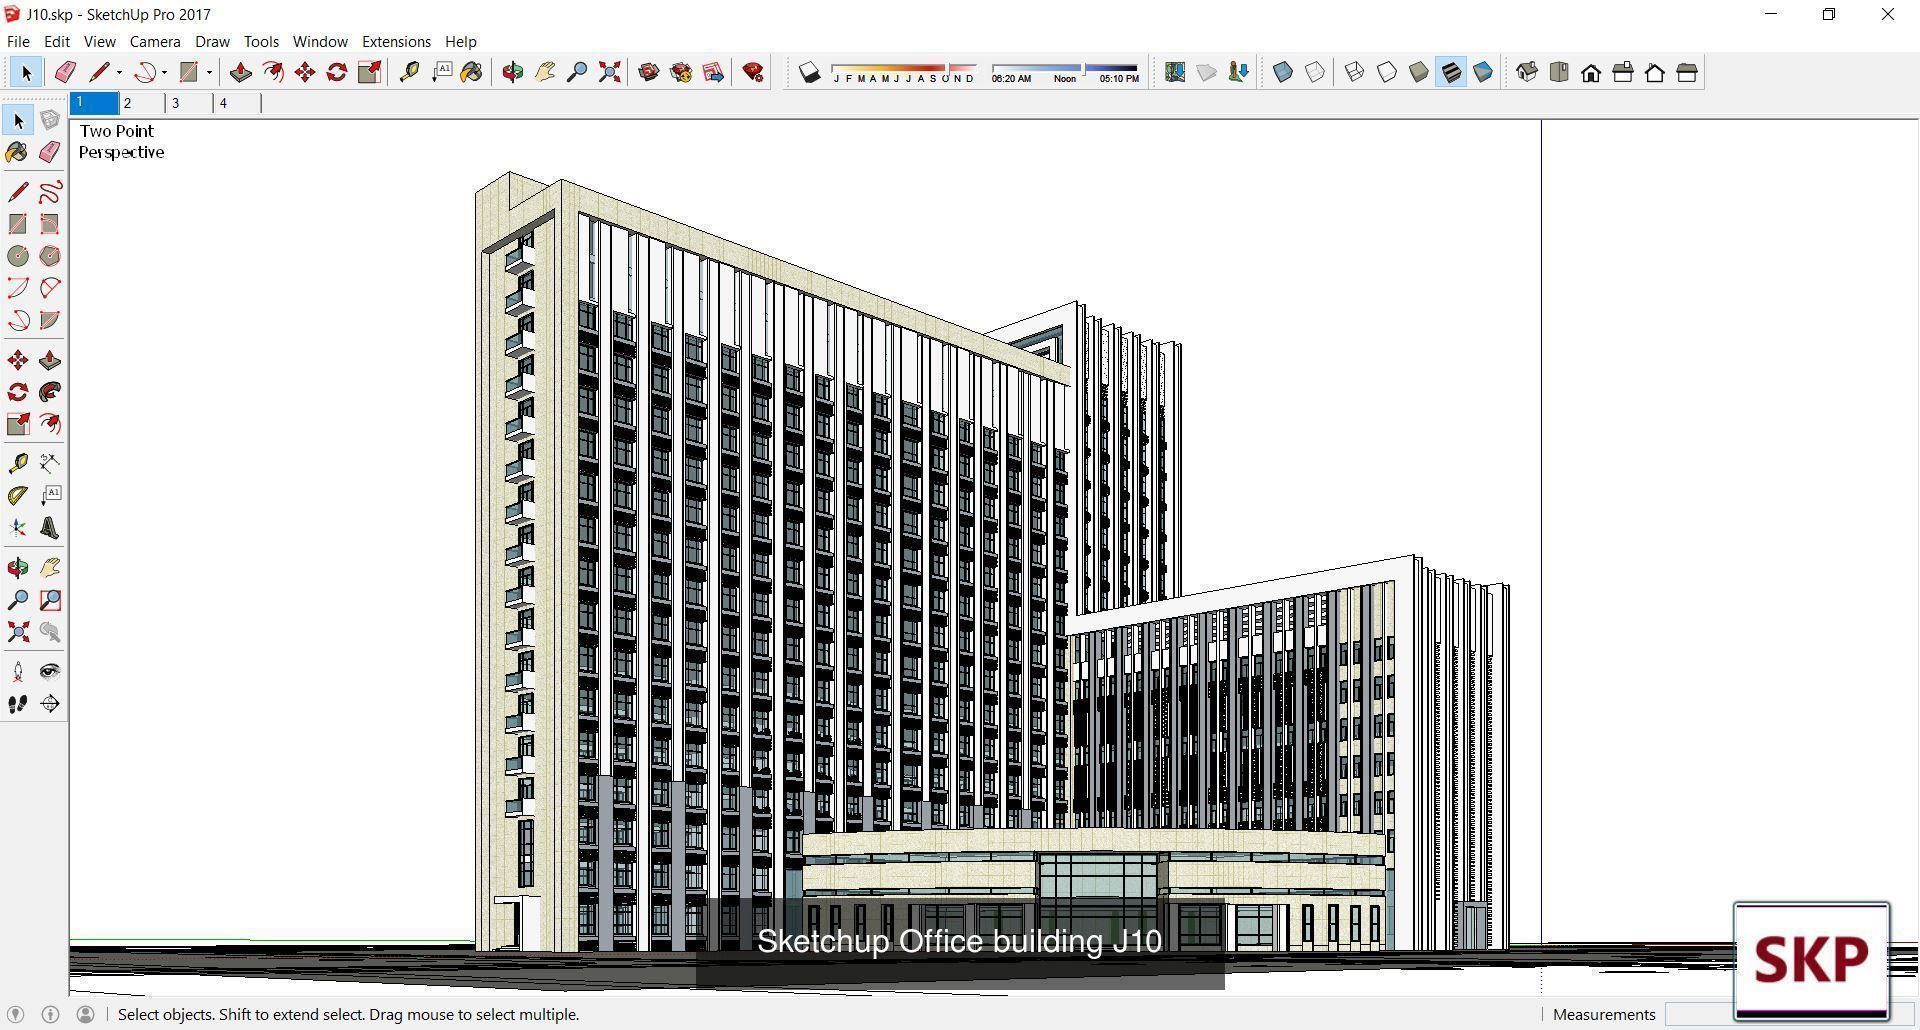Enable Monochrome face style

tap(1483, 72)
